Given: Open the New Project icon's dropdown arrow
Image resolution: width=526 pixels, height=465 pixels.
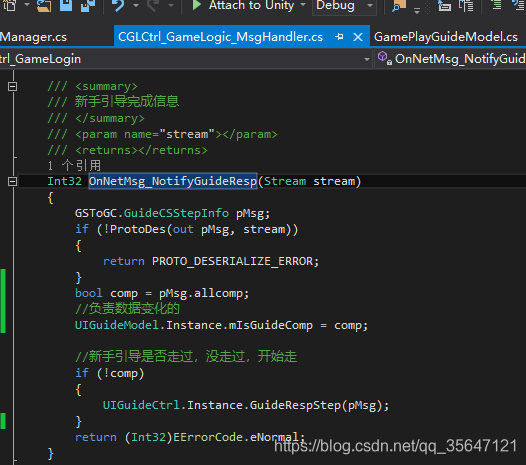Looking at the screenshot, I should tap(27, 5).
